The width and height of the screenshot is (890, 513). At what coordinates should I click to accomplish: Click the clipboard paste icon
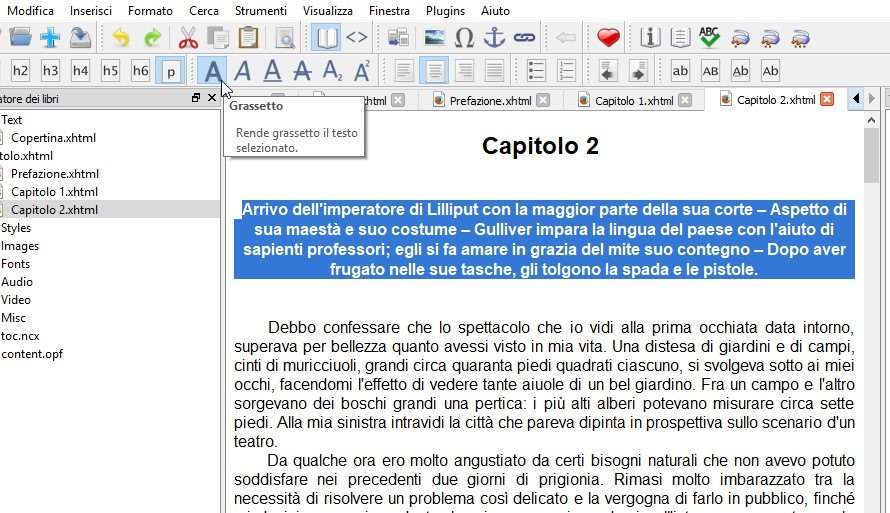[x=248, y=38]
